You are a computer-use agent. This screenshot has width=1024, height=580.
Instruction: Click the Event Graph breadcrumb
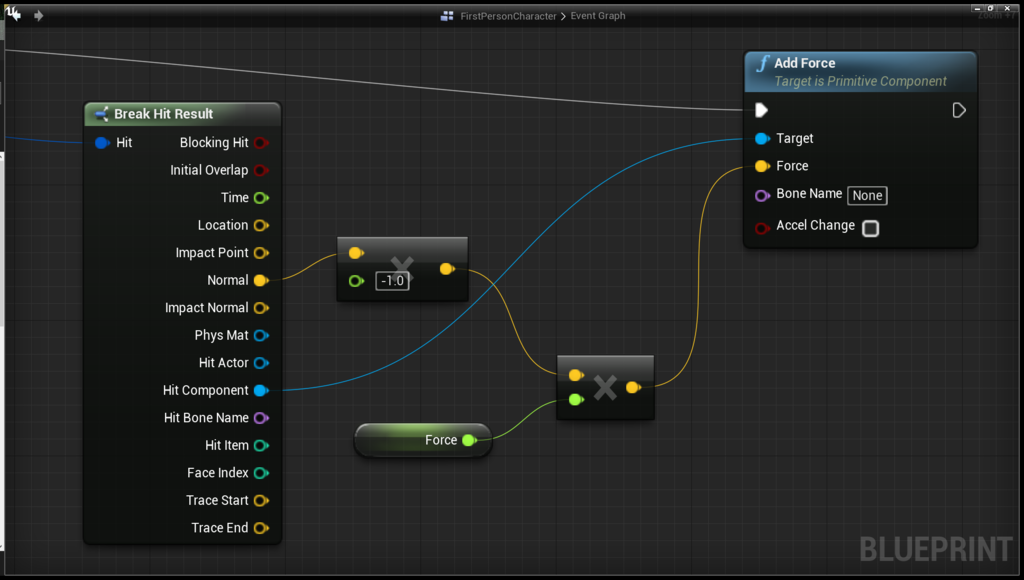[x=598, y=16]
